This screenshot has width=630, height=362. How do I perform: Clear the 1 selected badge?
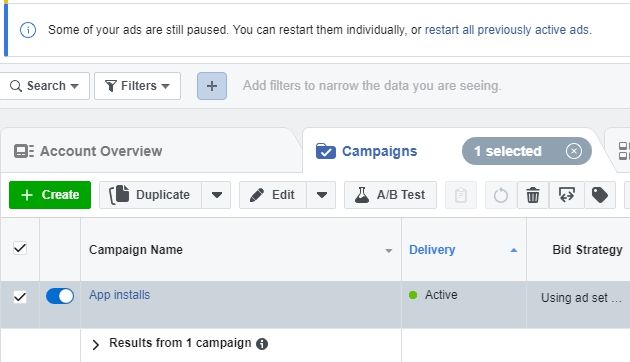573,151
